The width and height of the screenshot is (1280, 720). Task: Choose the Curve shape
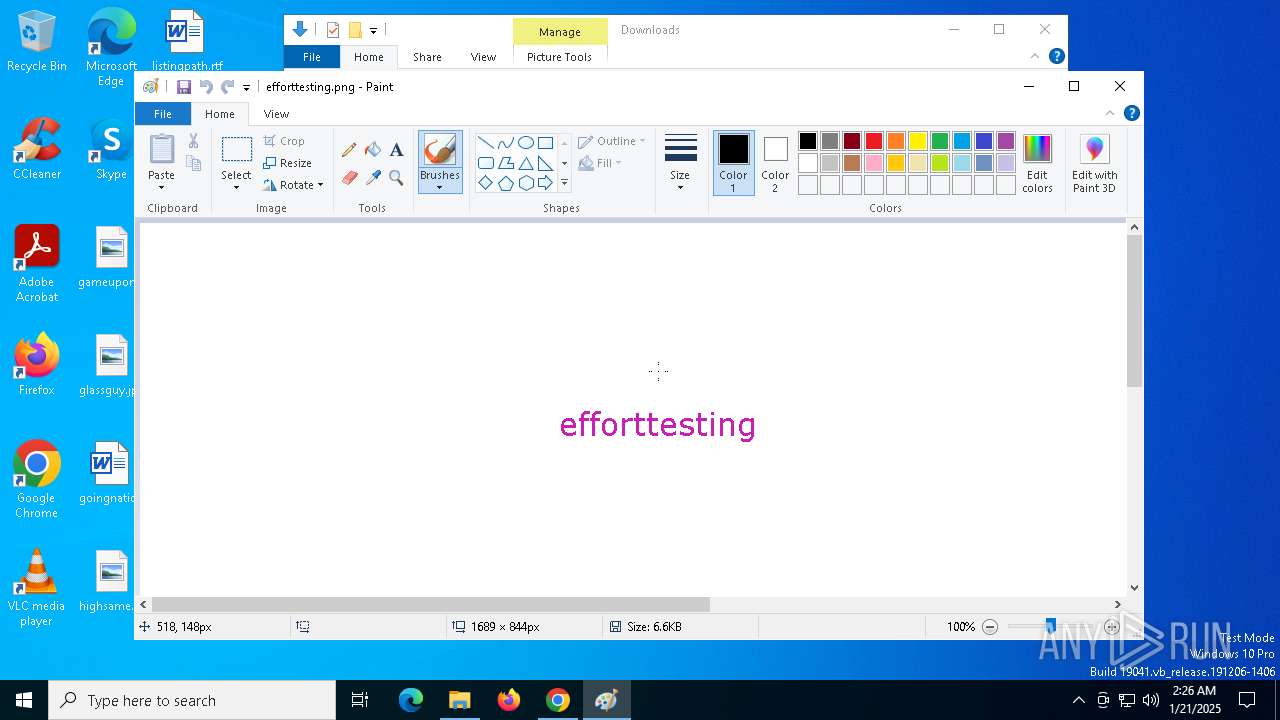click(505, 142)
